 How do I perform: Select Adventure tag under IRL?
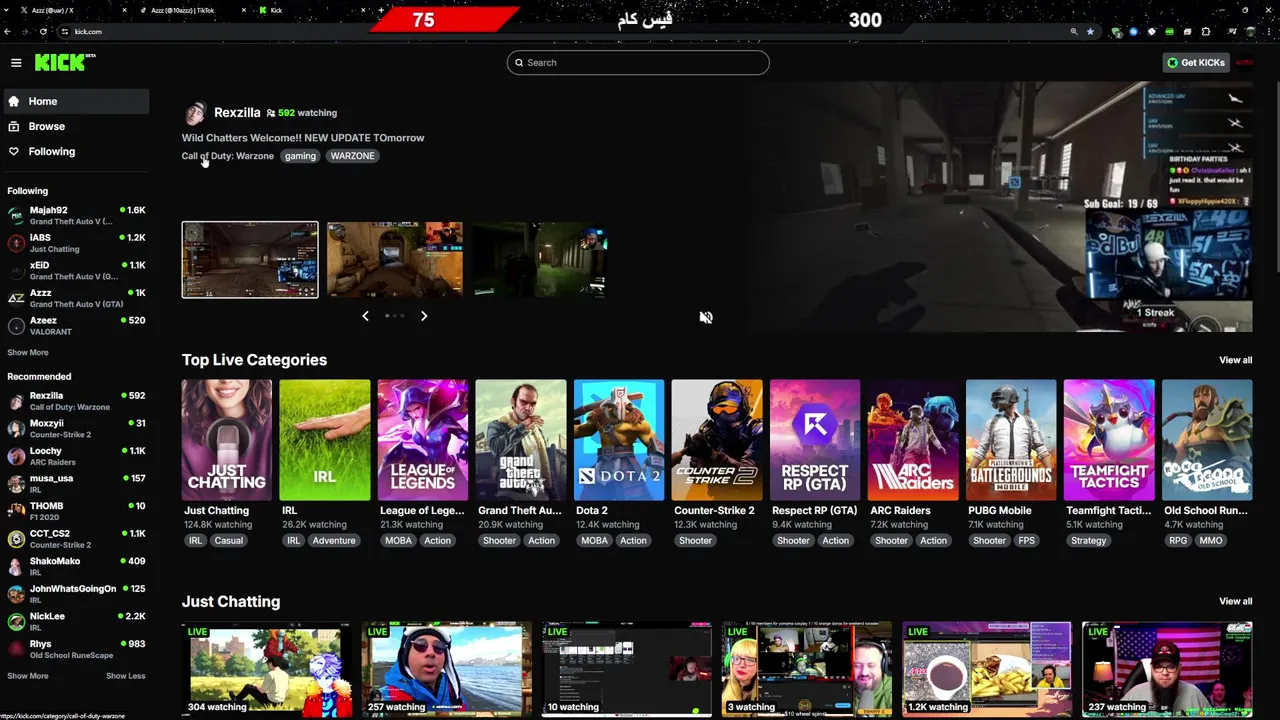pos(334,541)
